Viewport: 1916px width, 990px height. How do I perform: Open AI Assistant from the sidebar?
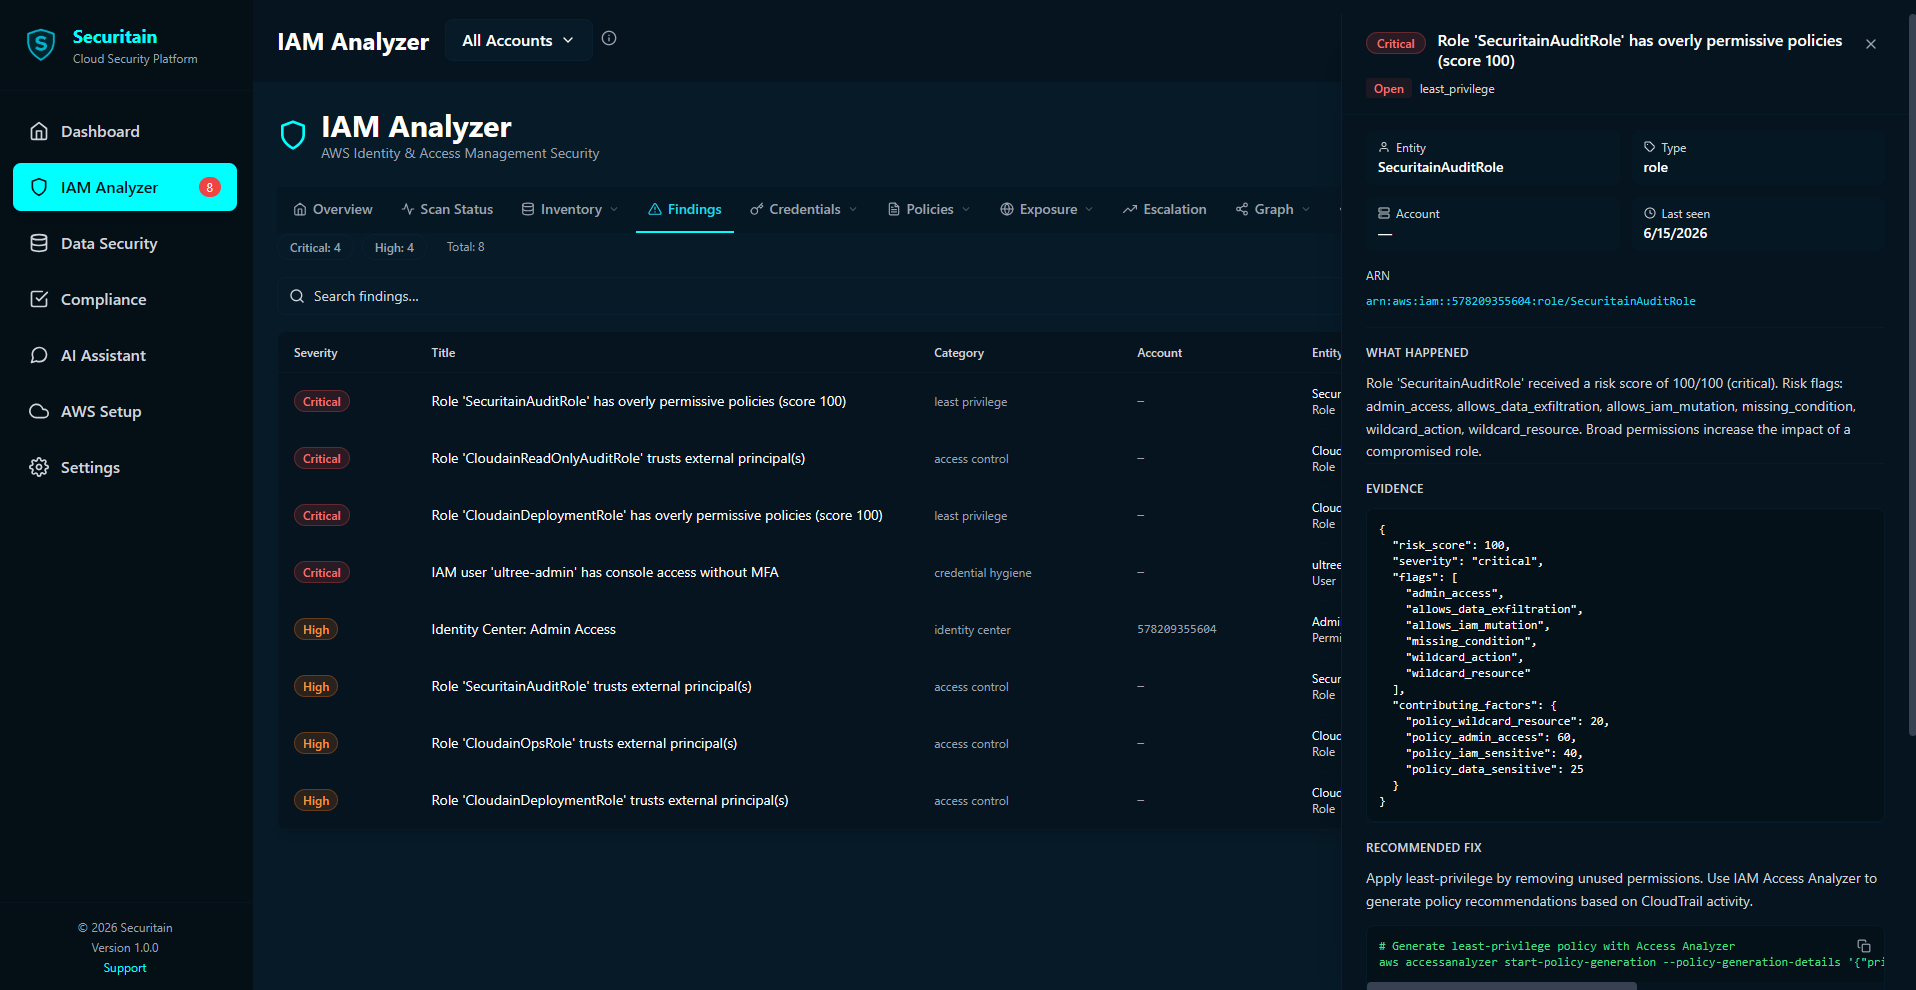[x=125, y=355]
